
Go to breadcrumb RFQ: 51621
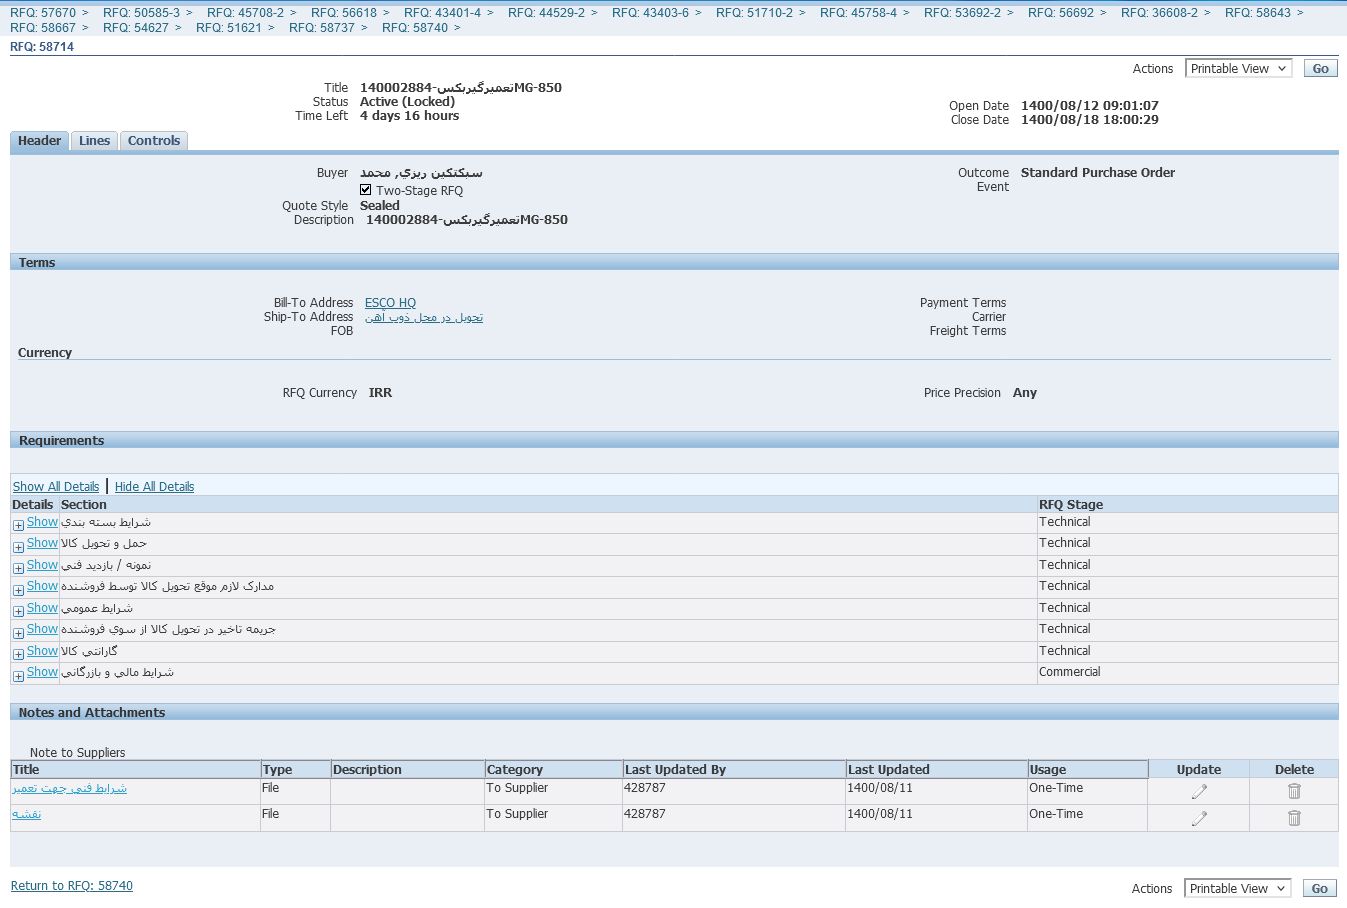229,28
